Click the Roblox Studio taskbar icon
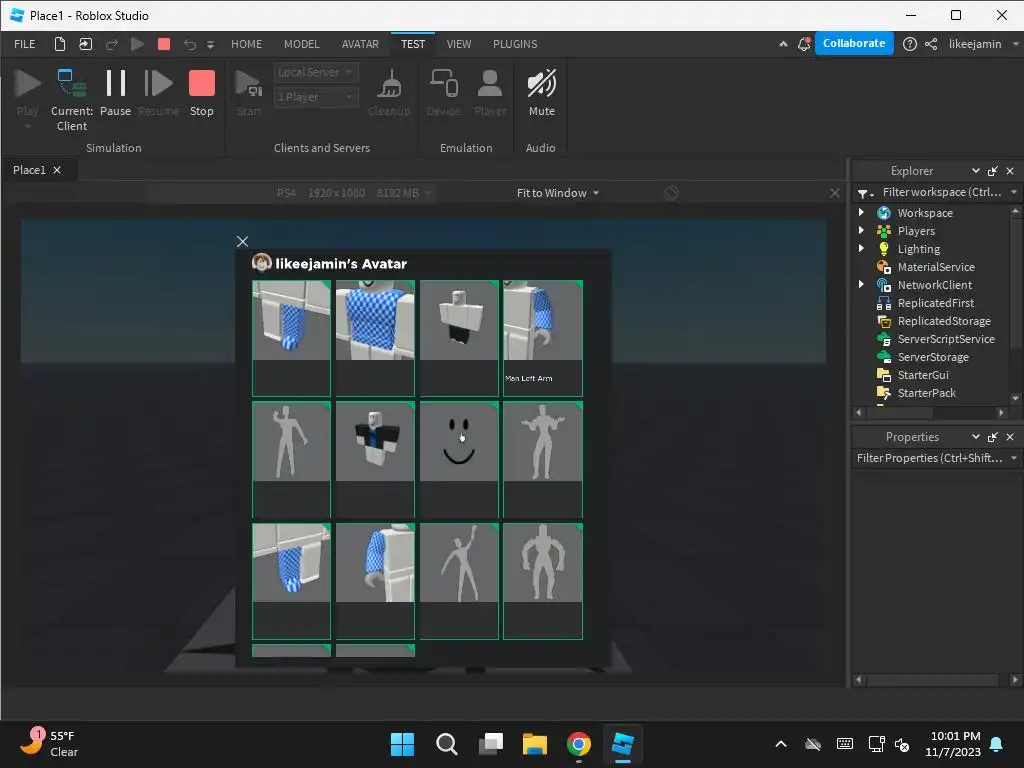The image size is (1024, 768). point(622,744)
